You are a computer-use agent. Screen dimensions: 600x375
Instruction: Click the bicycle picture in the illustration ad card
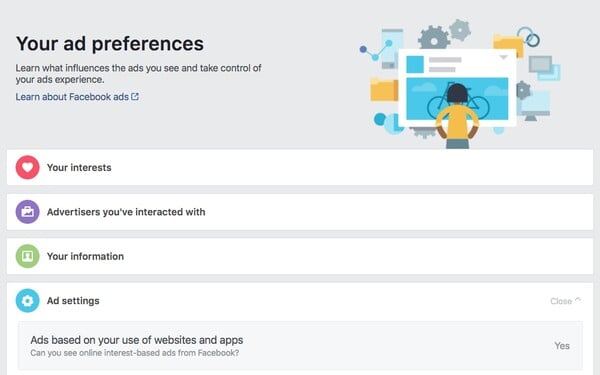click(457, 99)
